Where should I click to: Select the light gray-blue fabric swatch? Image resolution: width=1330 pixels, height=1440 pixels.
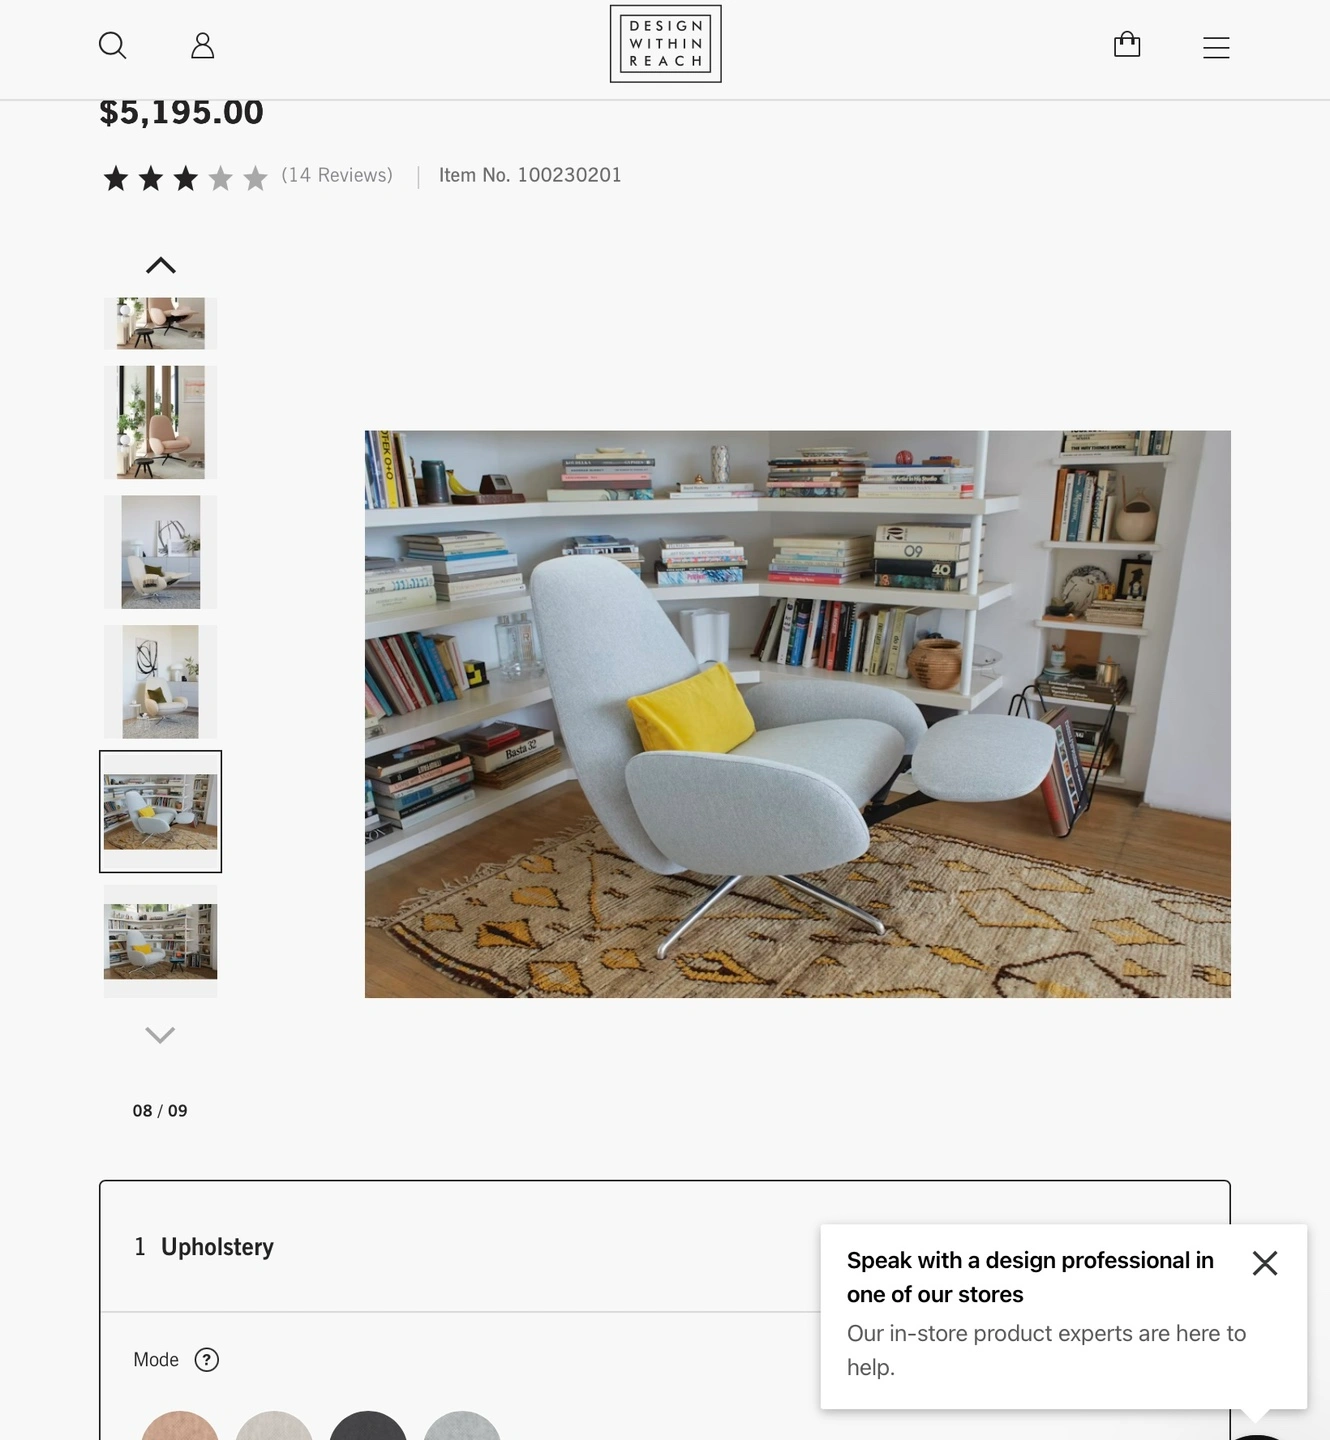[462, 1427]
